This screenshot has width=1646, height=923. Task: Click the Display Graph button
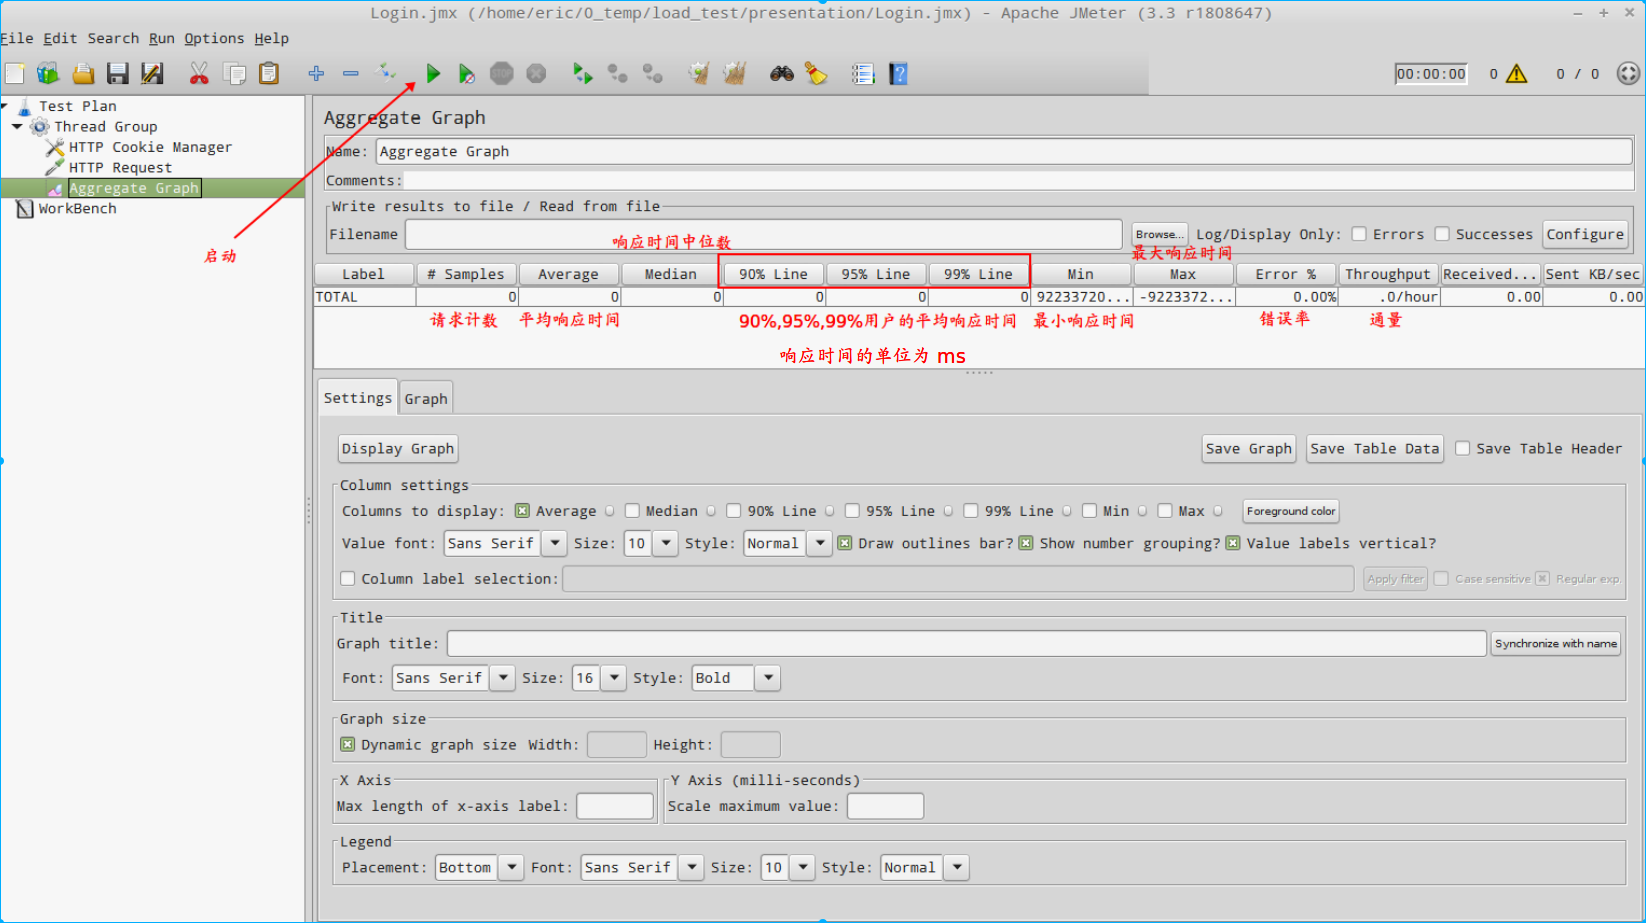coord(398,448)
